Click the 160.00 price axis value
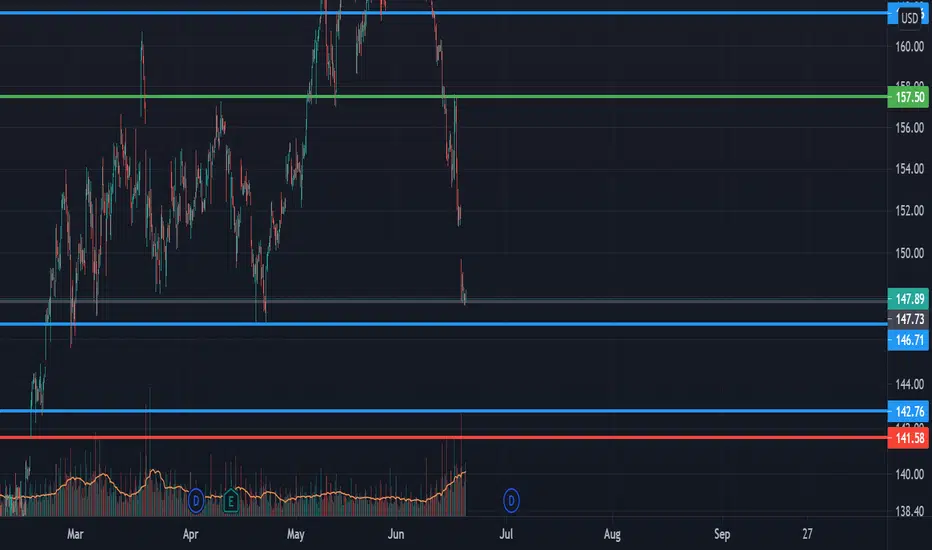The width and height of the screenshot is (932, 550). coord(909,46)
